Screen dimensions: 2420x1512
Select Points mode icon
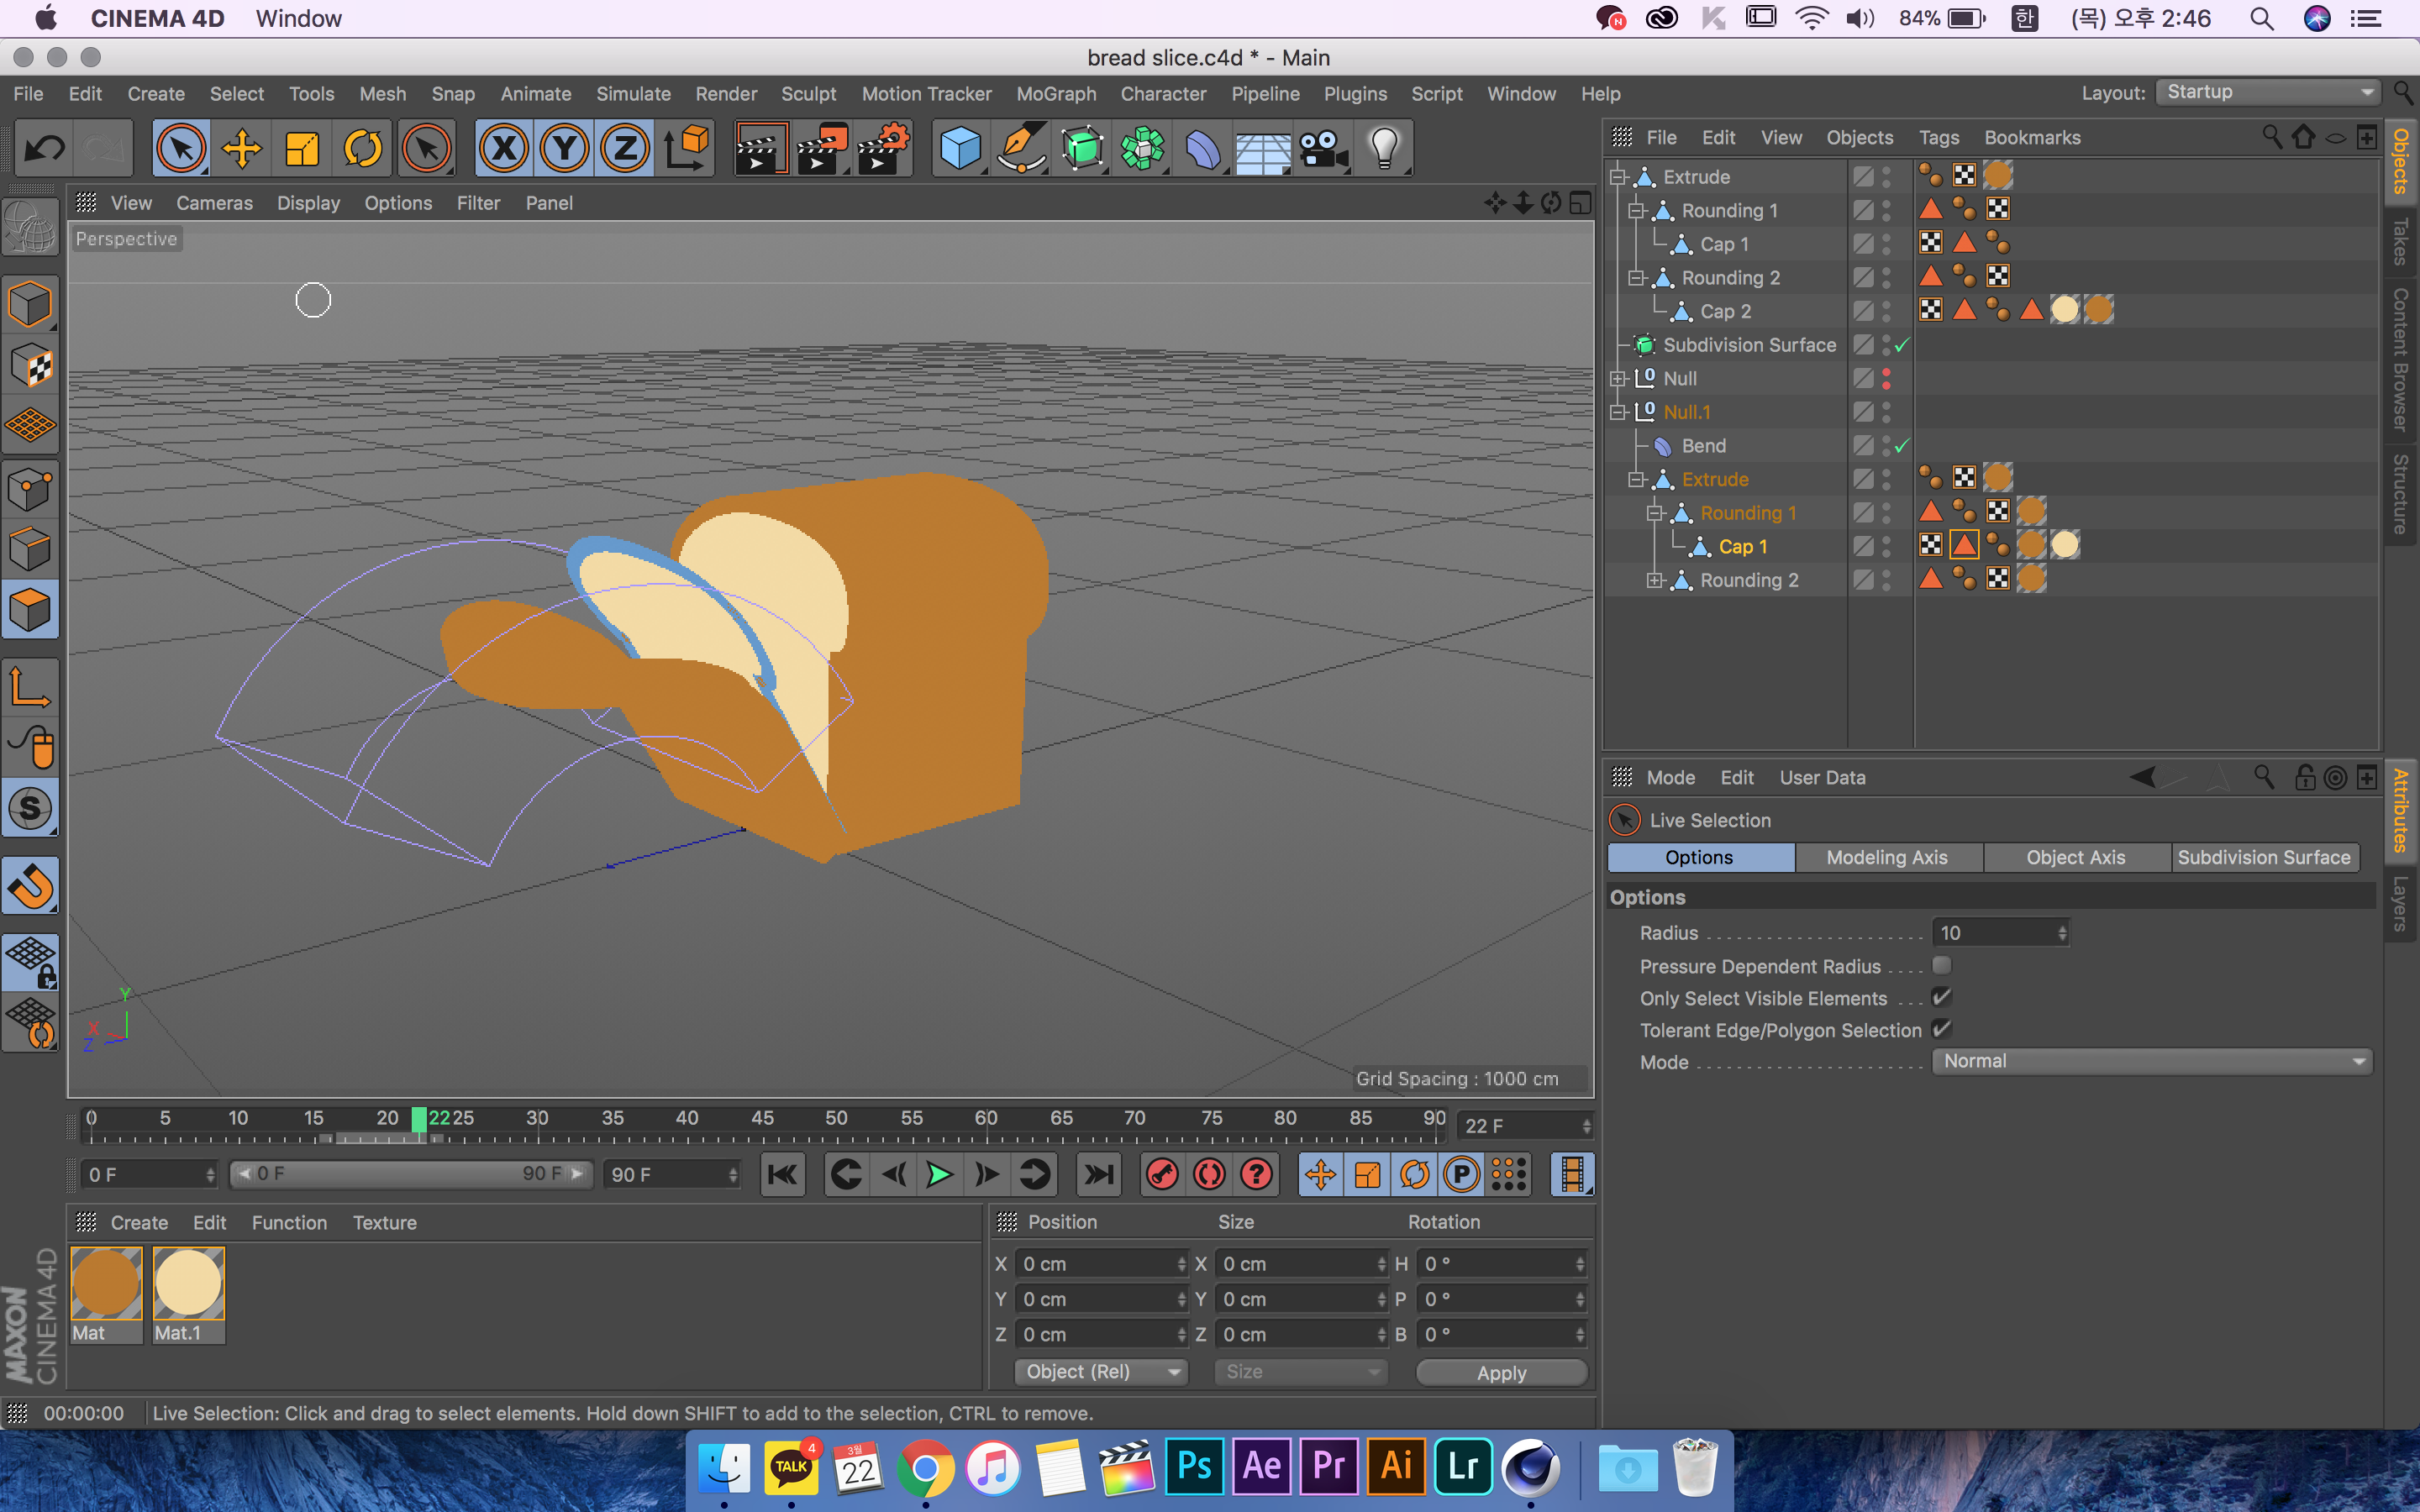tap(30, 490)
